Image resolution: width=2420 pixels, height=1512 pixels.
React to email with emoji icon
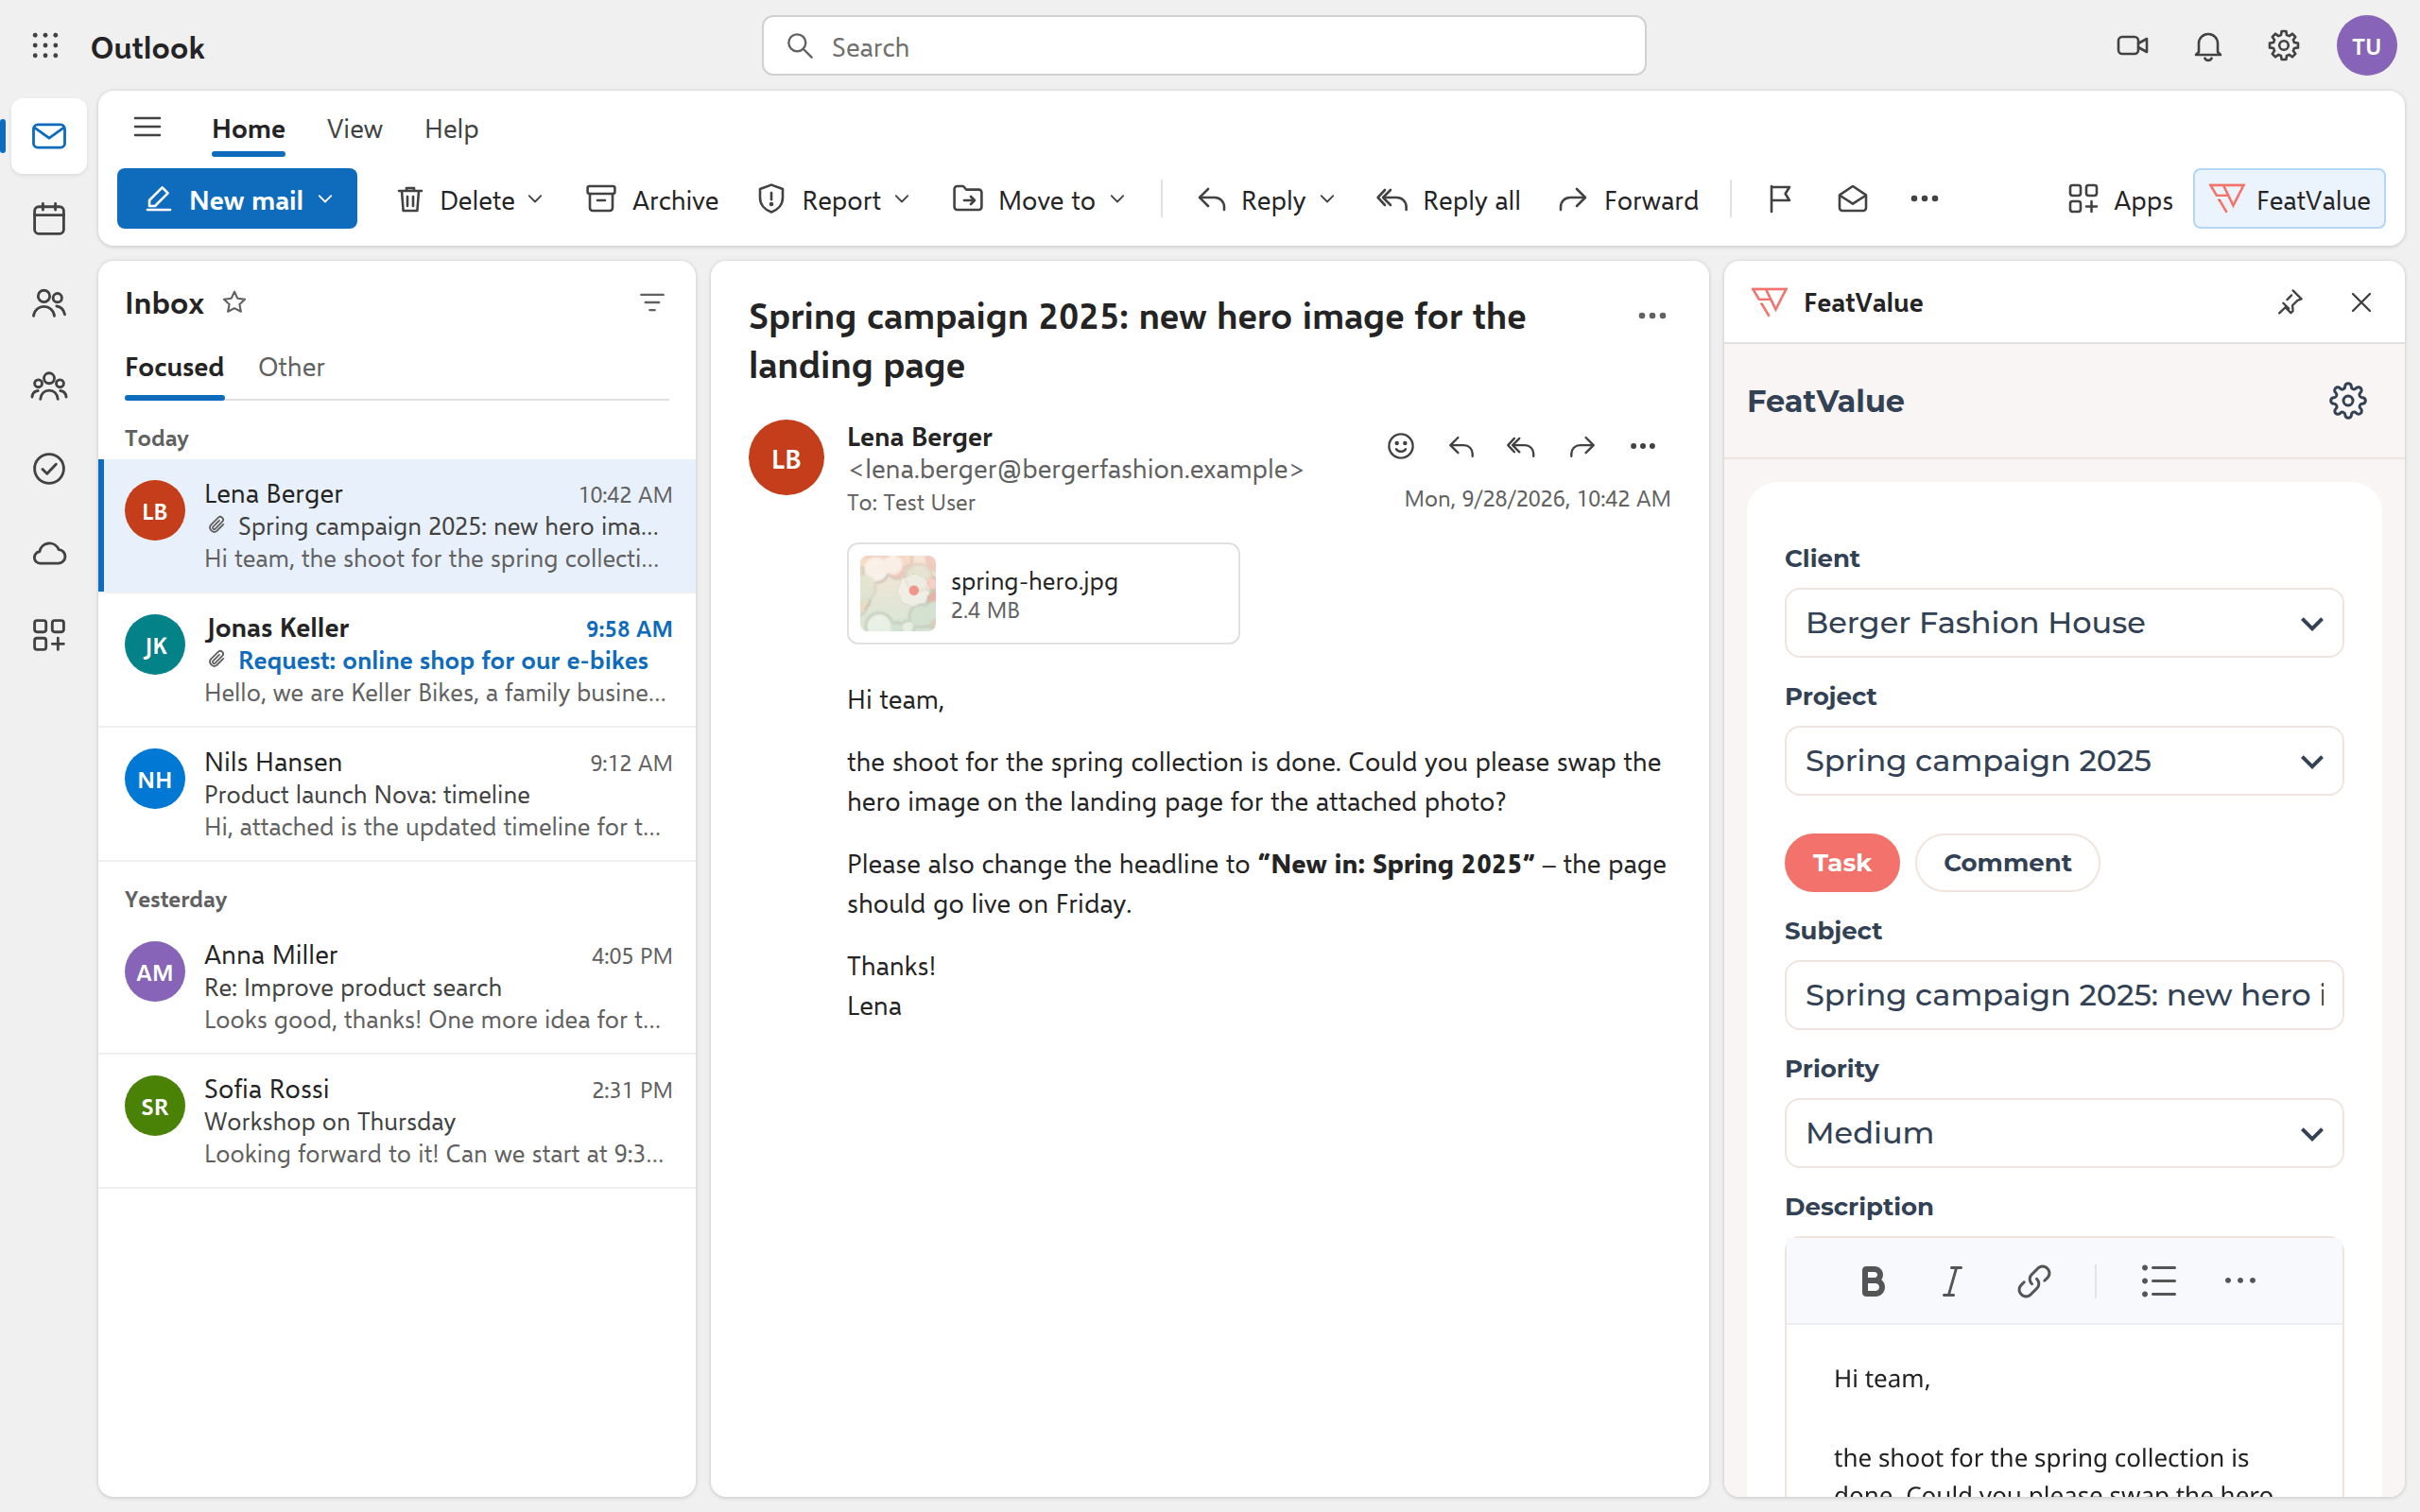tap(1400, 446)
